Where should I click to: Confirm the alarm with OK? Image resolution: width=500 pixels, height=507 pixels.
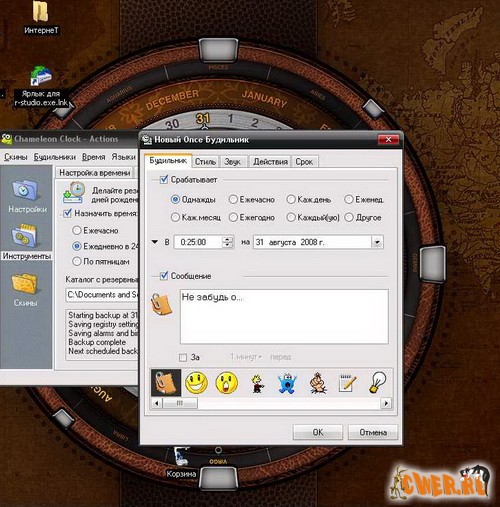coord(318,432)
